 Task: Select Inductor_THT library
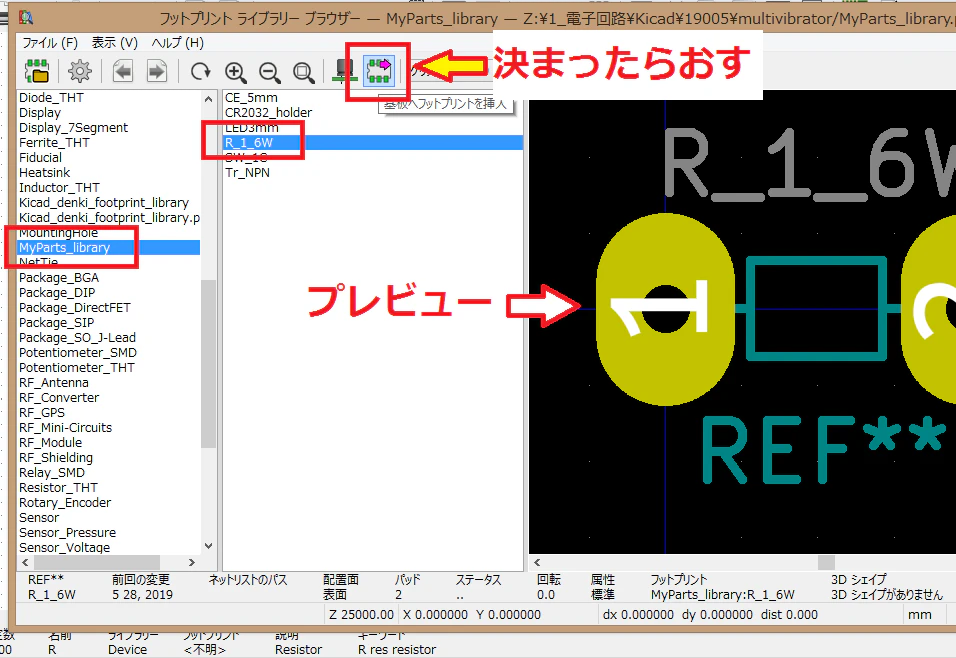point(59,188)
